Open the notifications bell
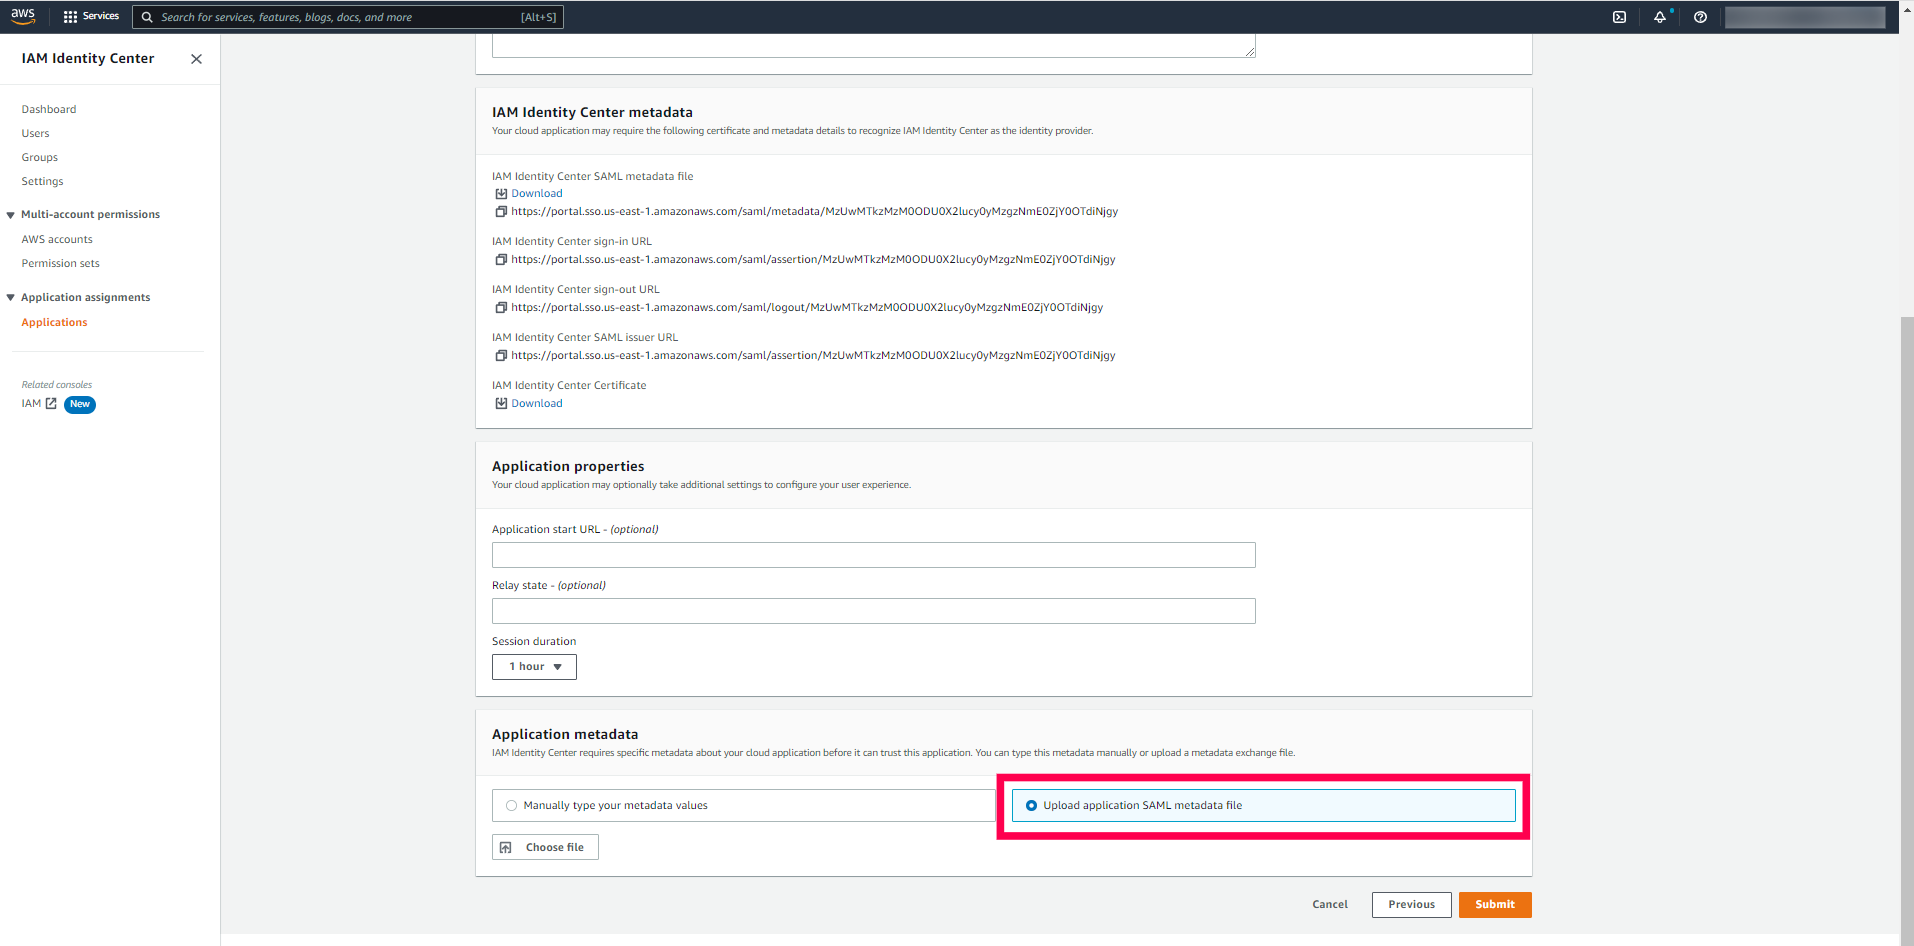The image size is (1914, 946). [x=1660, y=17]
